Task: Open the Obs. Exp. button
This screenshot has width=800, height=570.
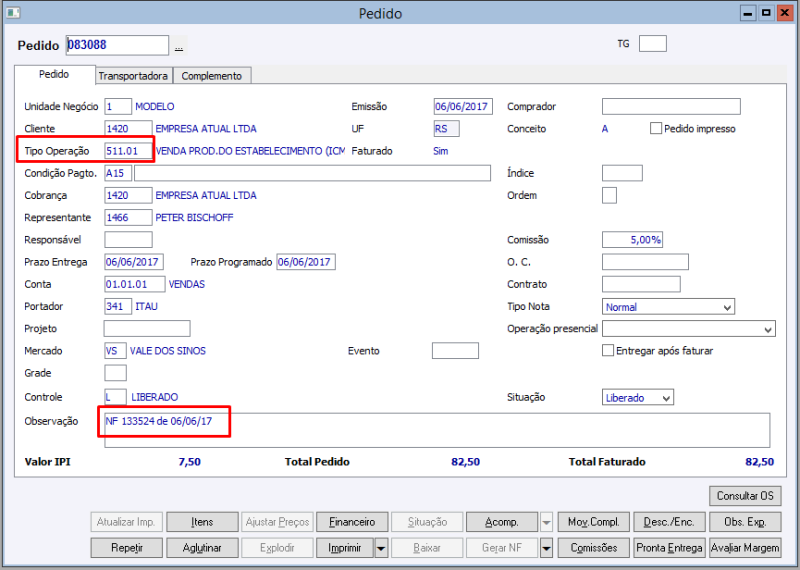Action: [x=745, y=522]
